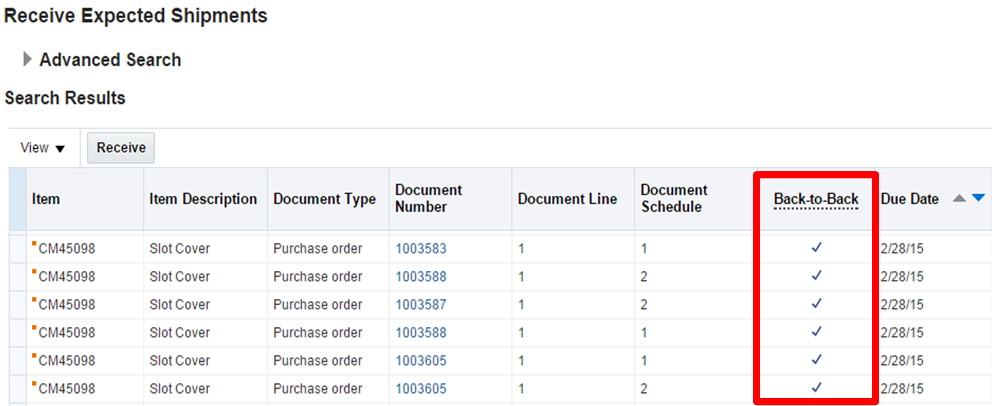Open document number 1003583 link

(x=421, y=248)
